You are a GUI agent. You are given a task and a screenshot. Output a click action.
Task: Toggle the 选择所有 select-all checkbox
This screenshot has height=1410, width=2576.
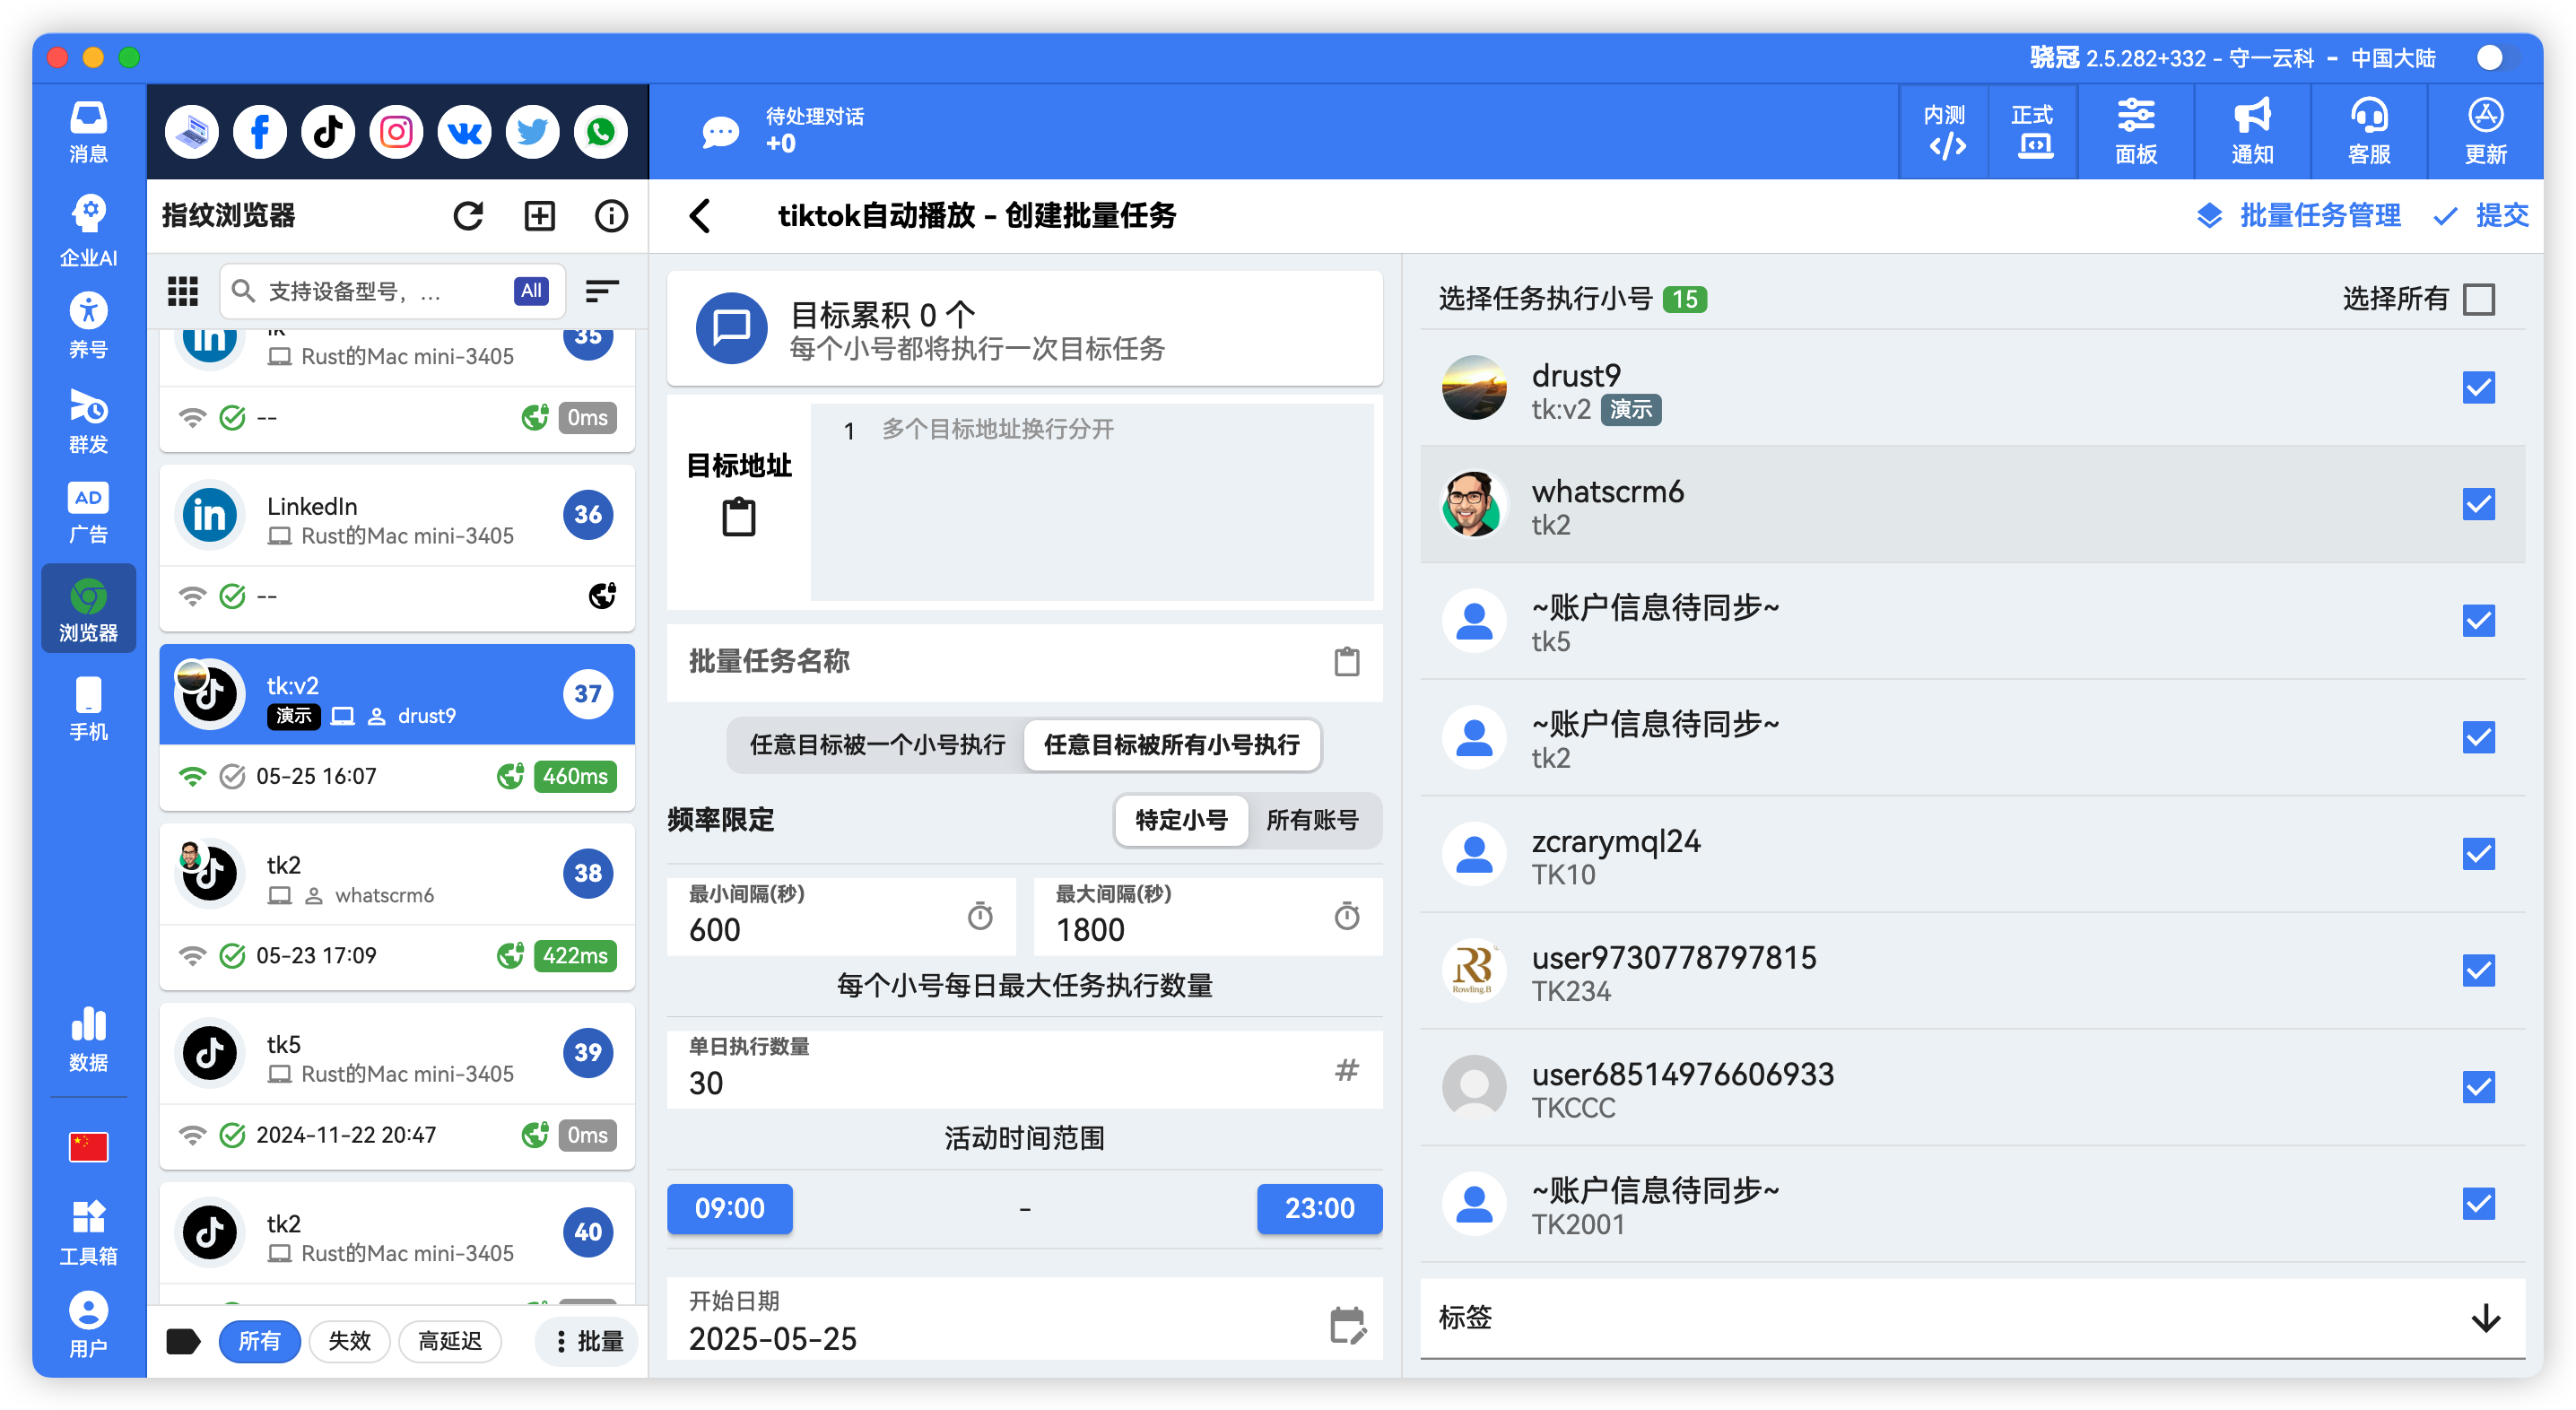[2480, 299]
